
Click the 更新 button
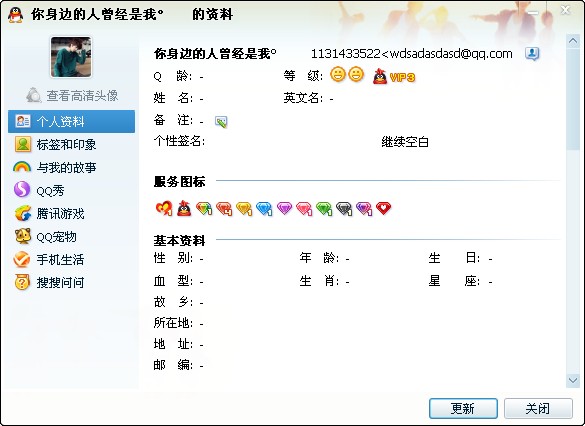(x=463, y=408)
